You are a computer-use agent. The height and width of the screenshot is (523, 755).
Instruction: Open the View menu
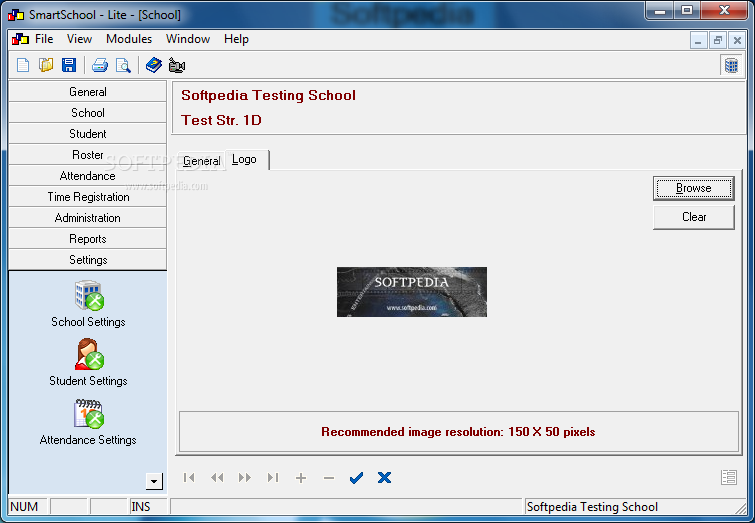click(x=79, y=39)
